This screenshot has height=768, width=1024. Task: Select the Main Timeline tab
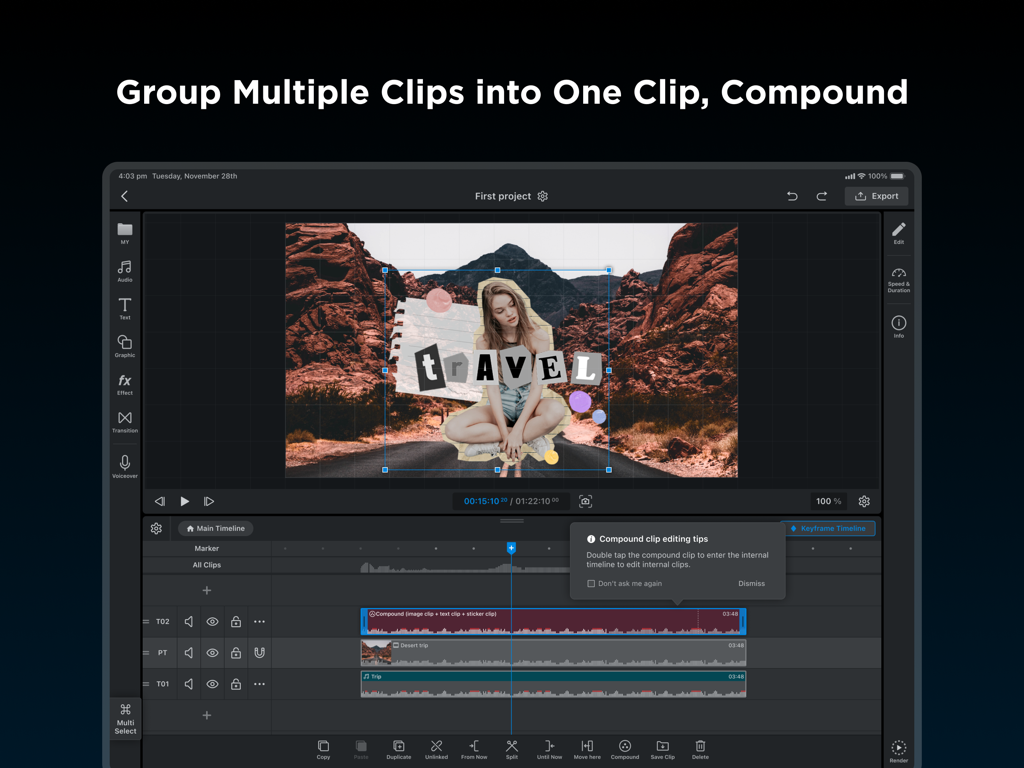click(215, 528)
